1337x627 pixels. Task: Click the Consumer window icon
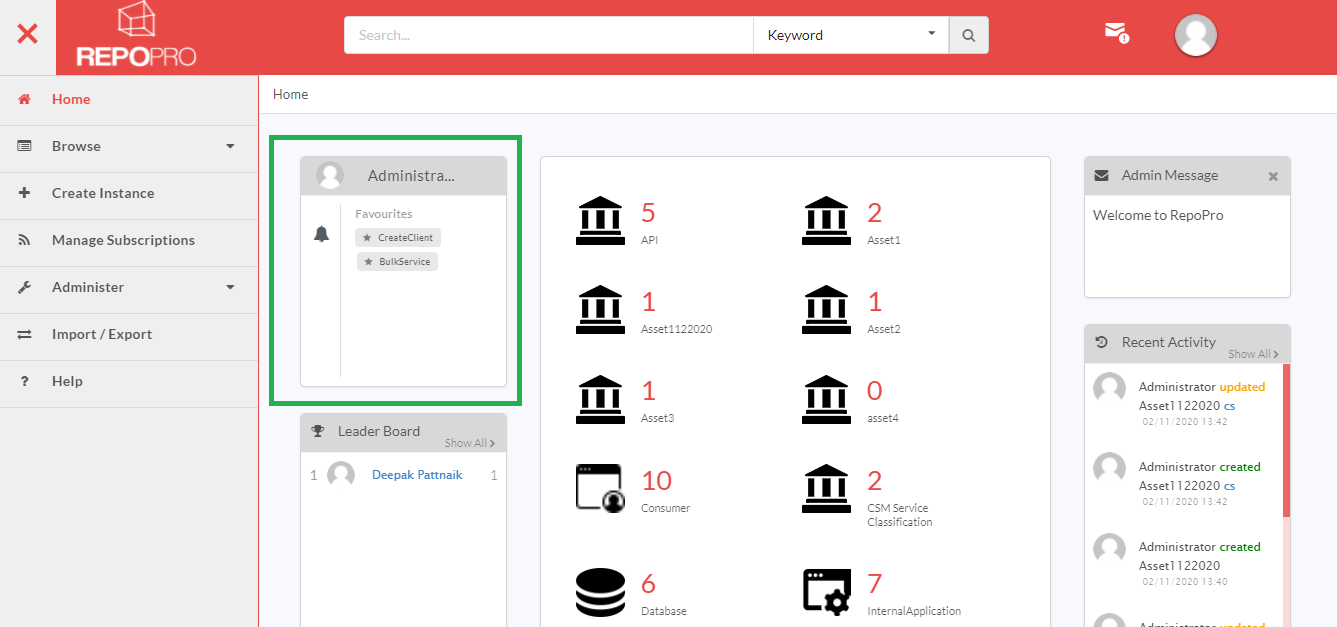click(x=600, y=488)
